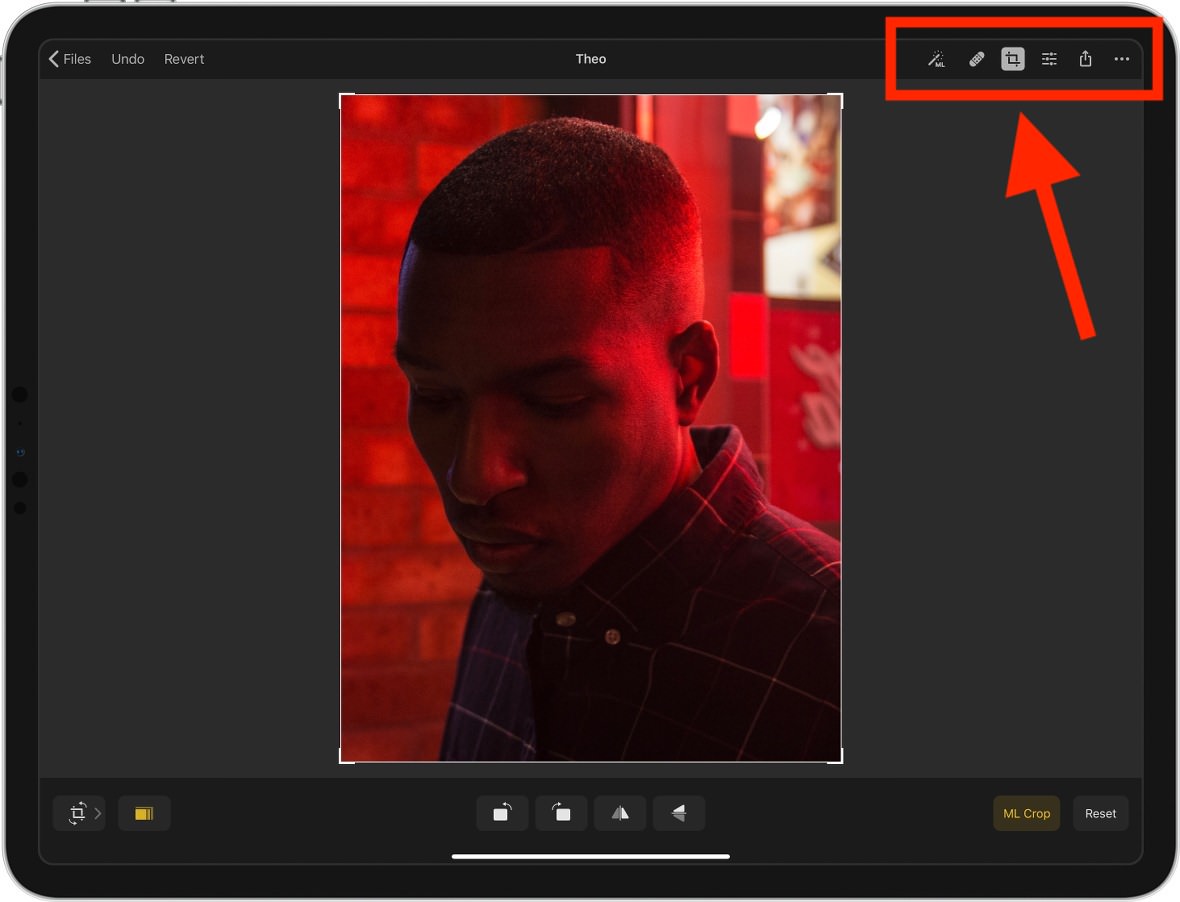Tap the Share export icon
Screen dimensions: 1180x902
pyautogui.click(x=1085, y=60)
